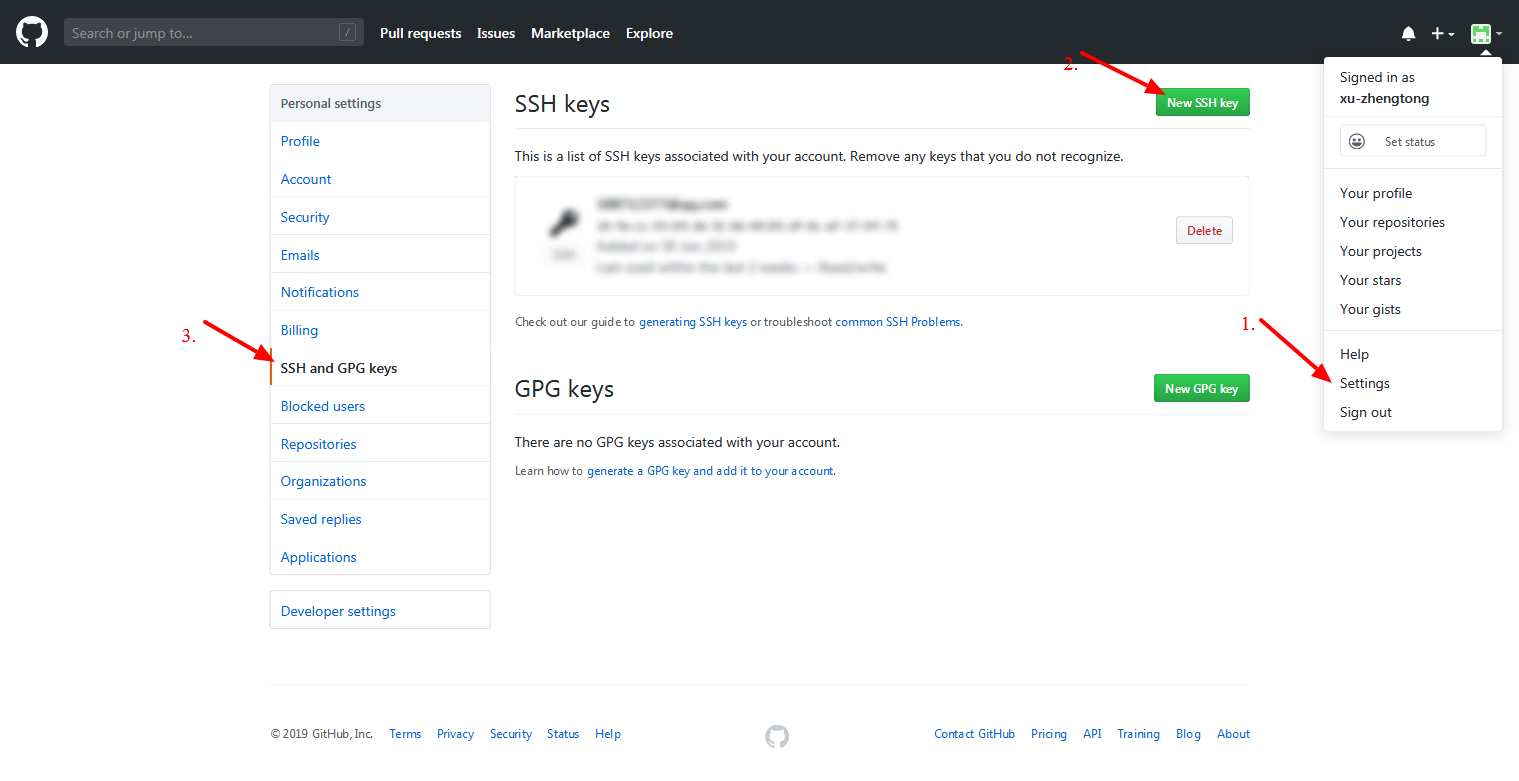The height and width of the screenshot is (781, 1519).
Task: Click the SSH keys heading
Action: pos(562,104)
